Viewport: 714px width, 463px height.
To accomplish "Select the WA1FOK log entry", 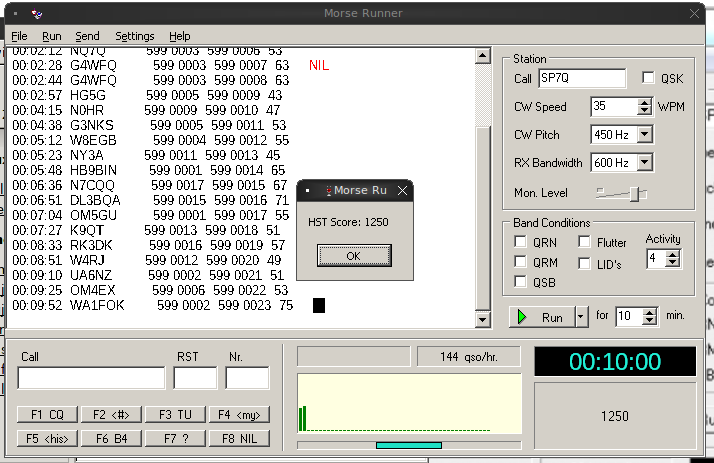I will [153, 305].
